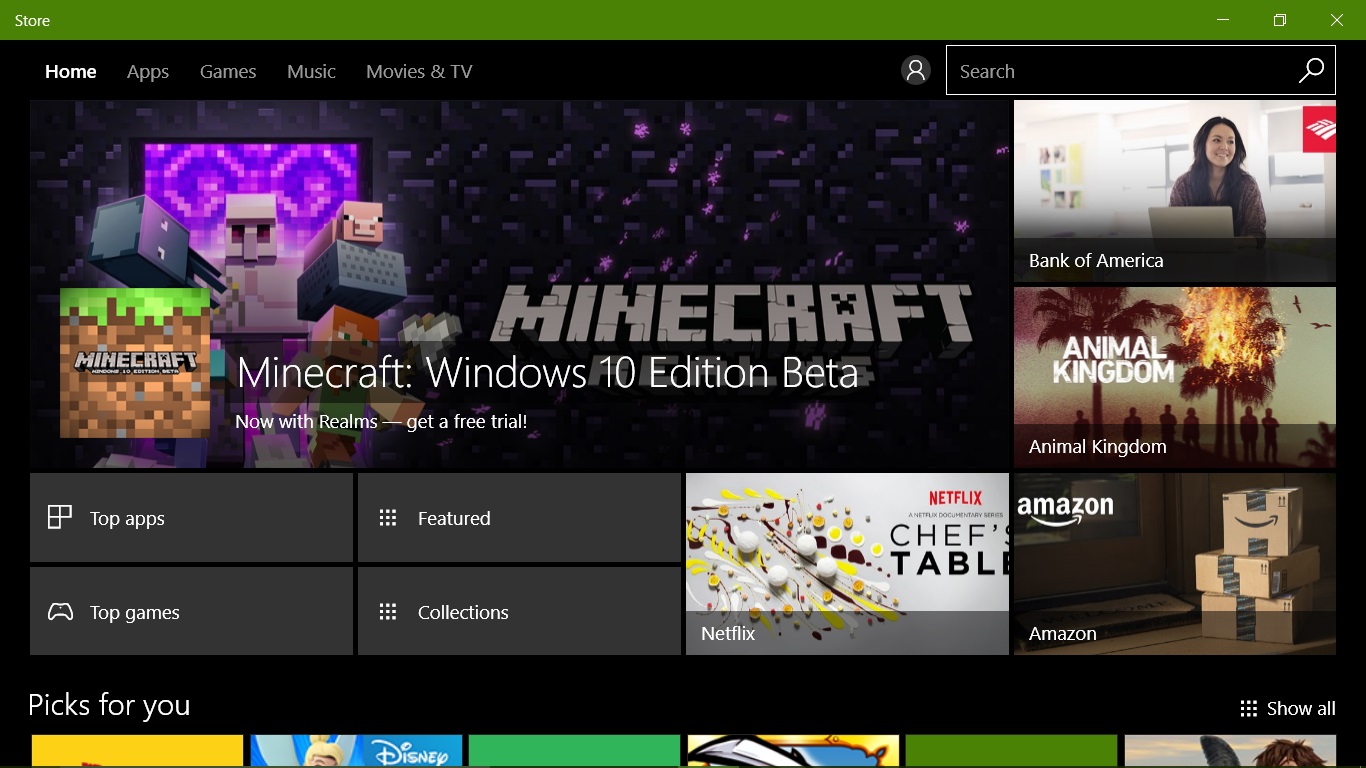Screen dimensions: 1366x768
Task: Go to the Home tab
Action: coord(71,71)
